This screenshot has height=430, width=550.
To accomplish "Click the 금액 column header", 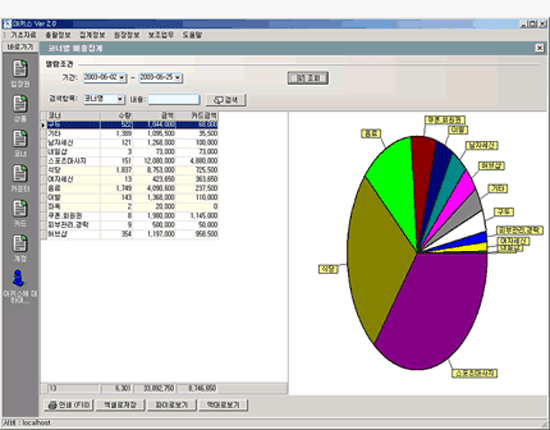I will (x=154, y=116).
